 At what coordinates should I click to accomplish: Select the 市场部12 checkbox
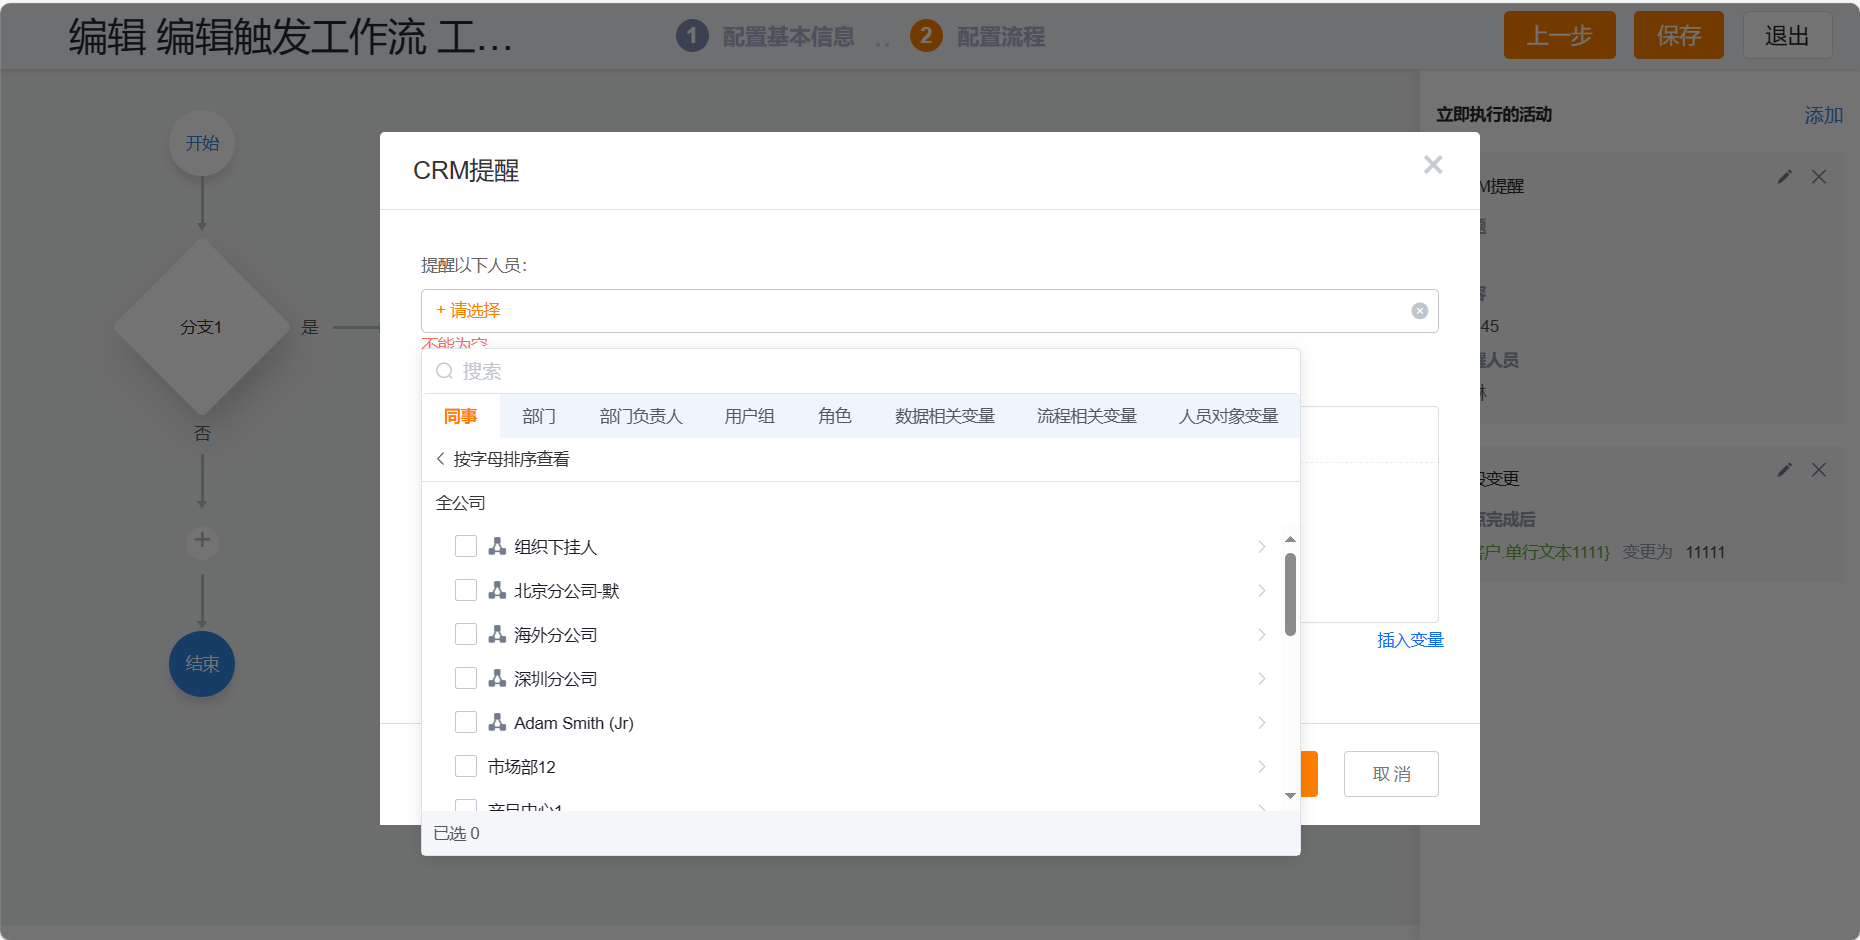tap(466, 767)
